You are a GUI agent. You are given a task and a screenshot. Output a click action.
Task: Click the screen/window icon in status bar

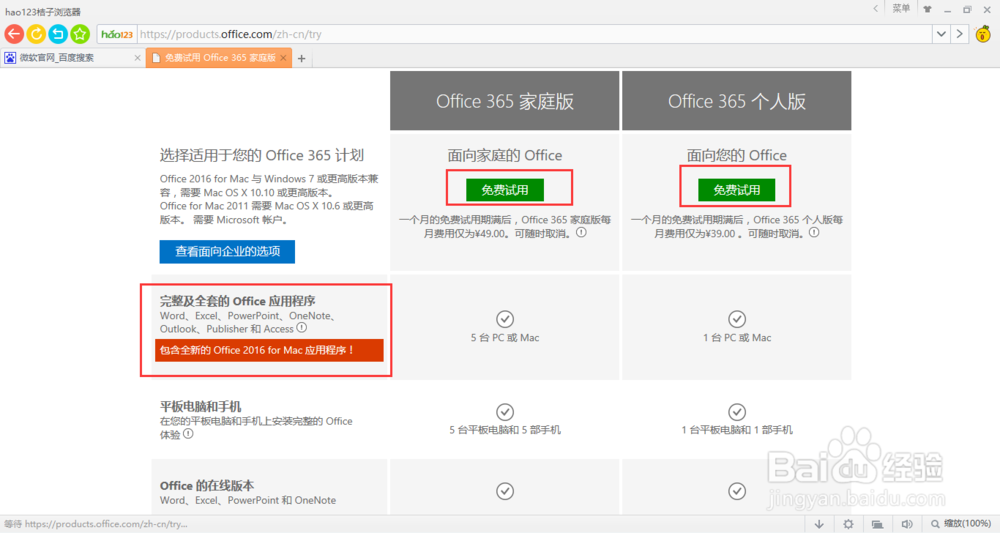(x=878, y=524)
